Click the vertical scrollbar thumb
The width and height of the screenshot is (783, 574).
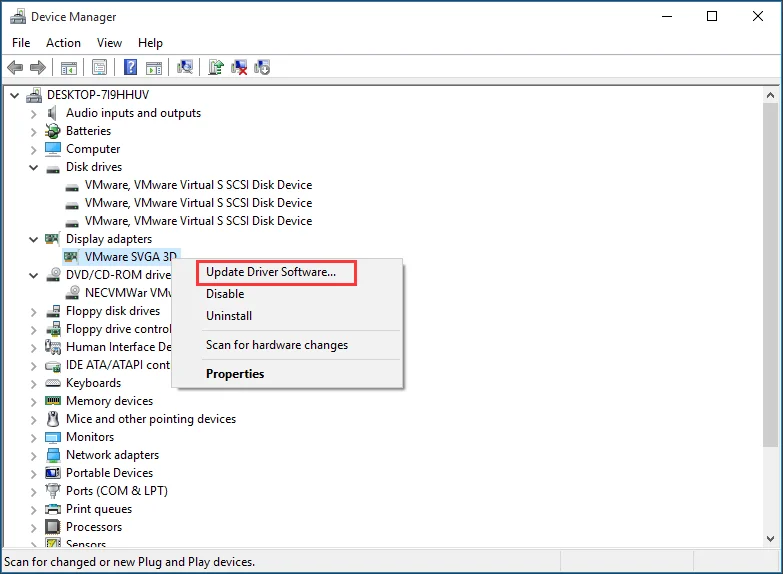[771, 275]
